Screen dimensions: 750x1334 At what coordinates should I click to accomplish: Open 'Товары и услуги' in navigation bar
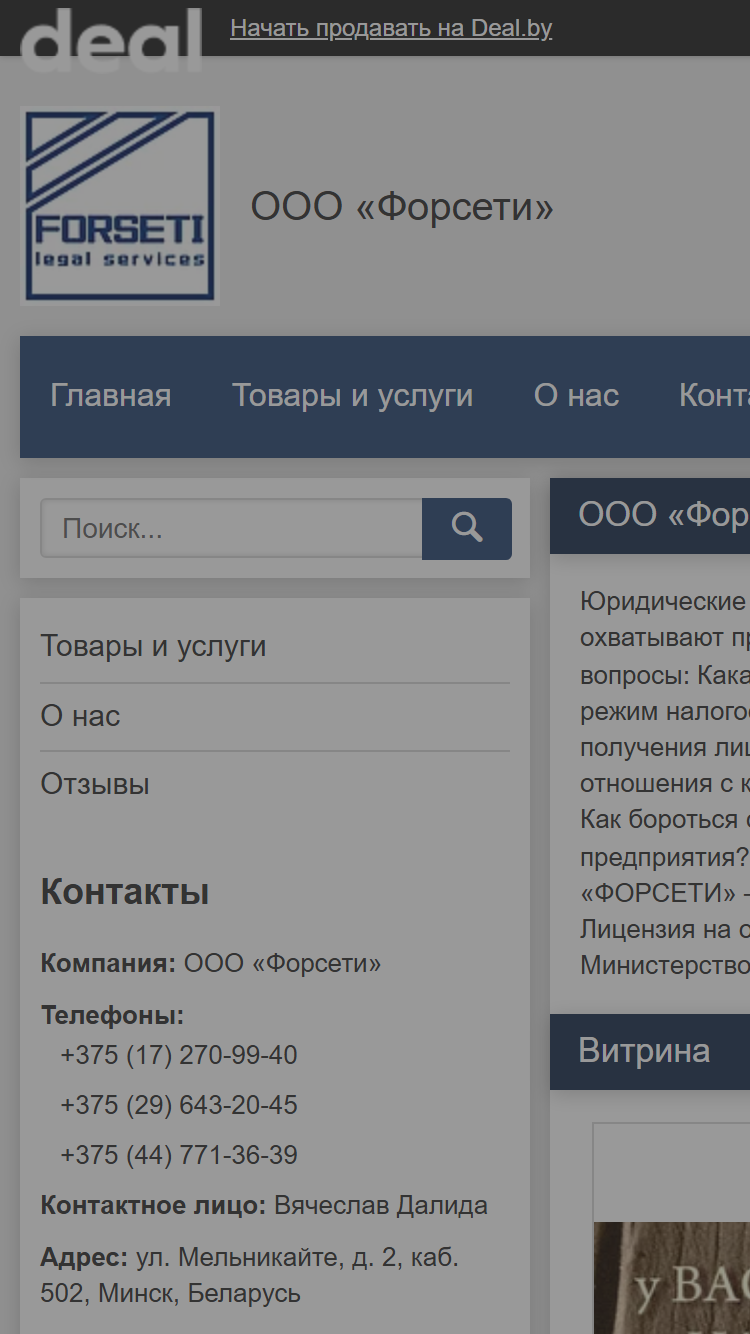(x=352, y=396)
